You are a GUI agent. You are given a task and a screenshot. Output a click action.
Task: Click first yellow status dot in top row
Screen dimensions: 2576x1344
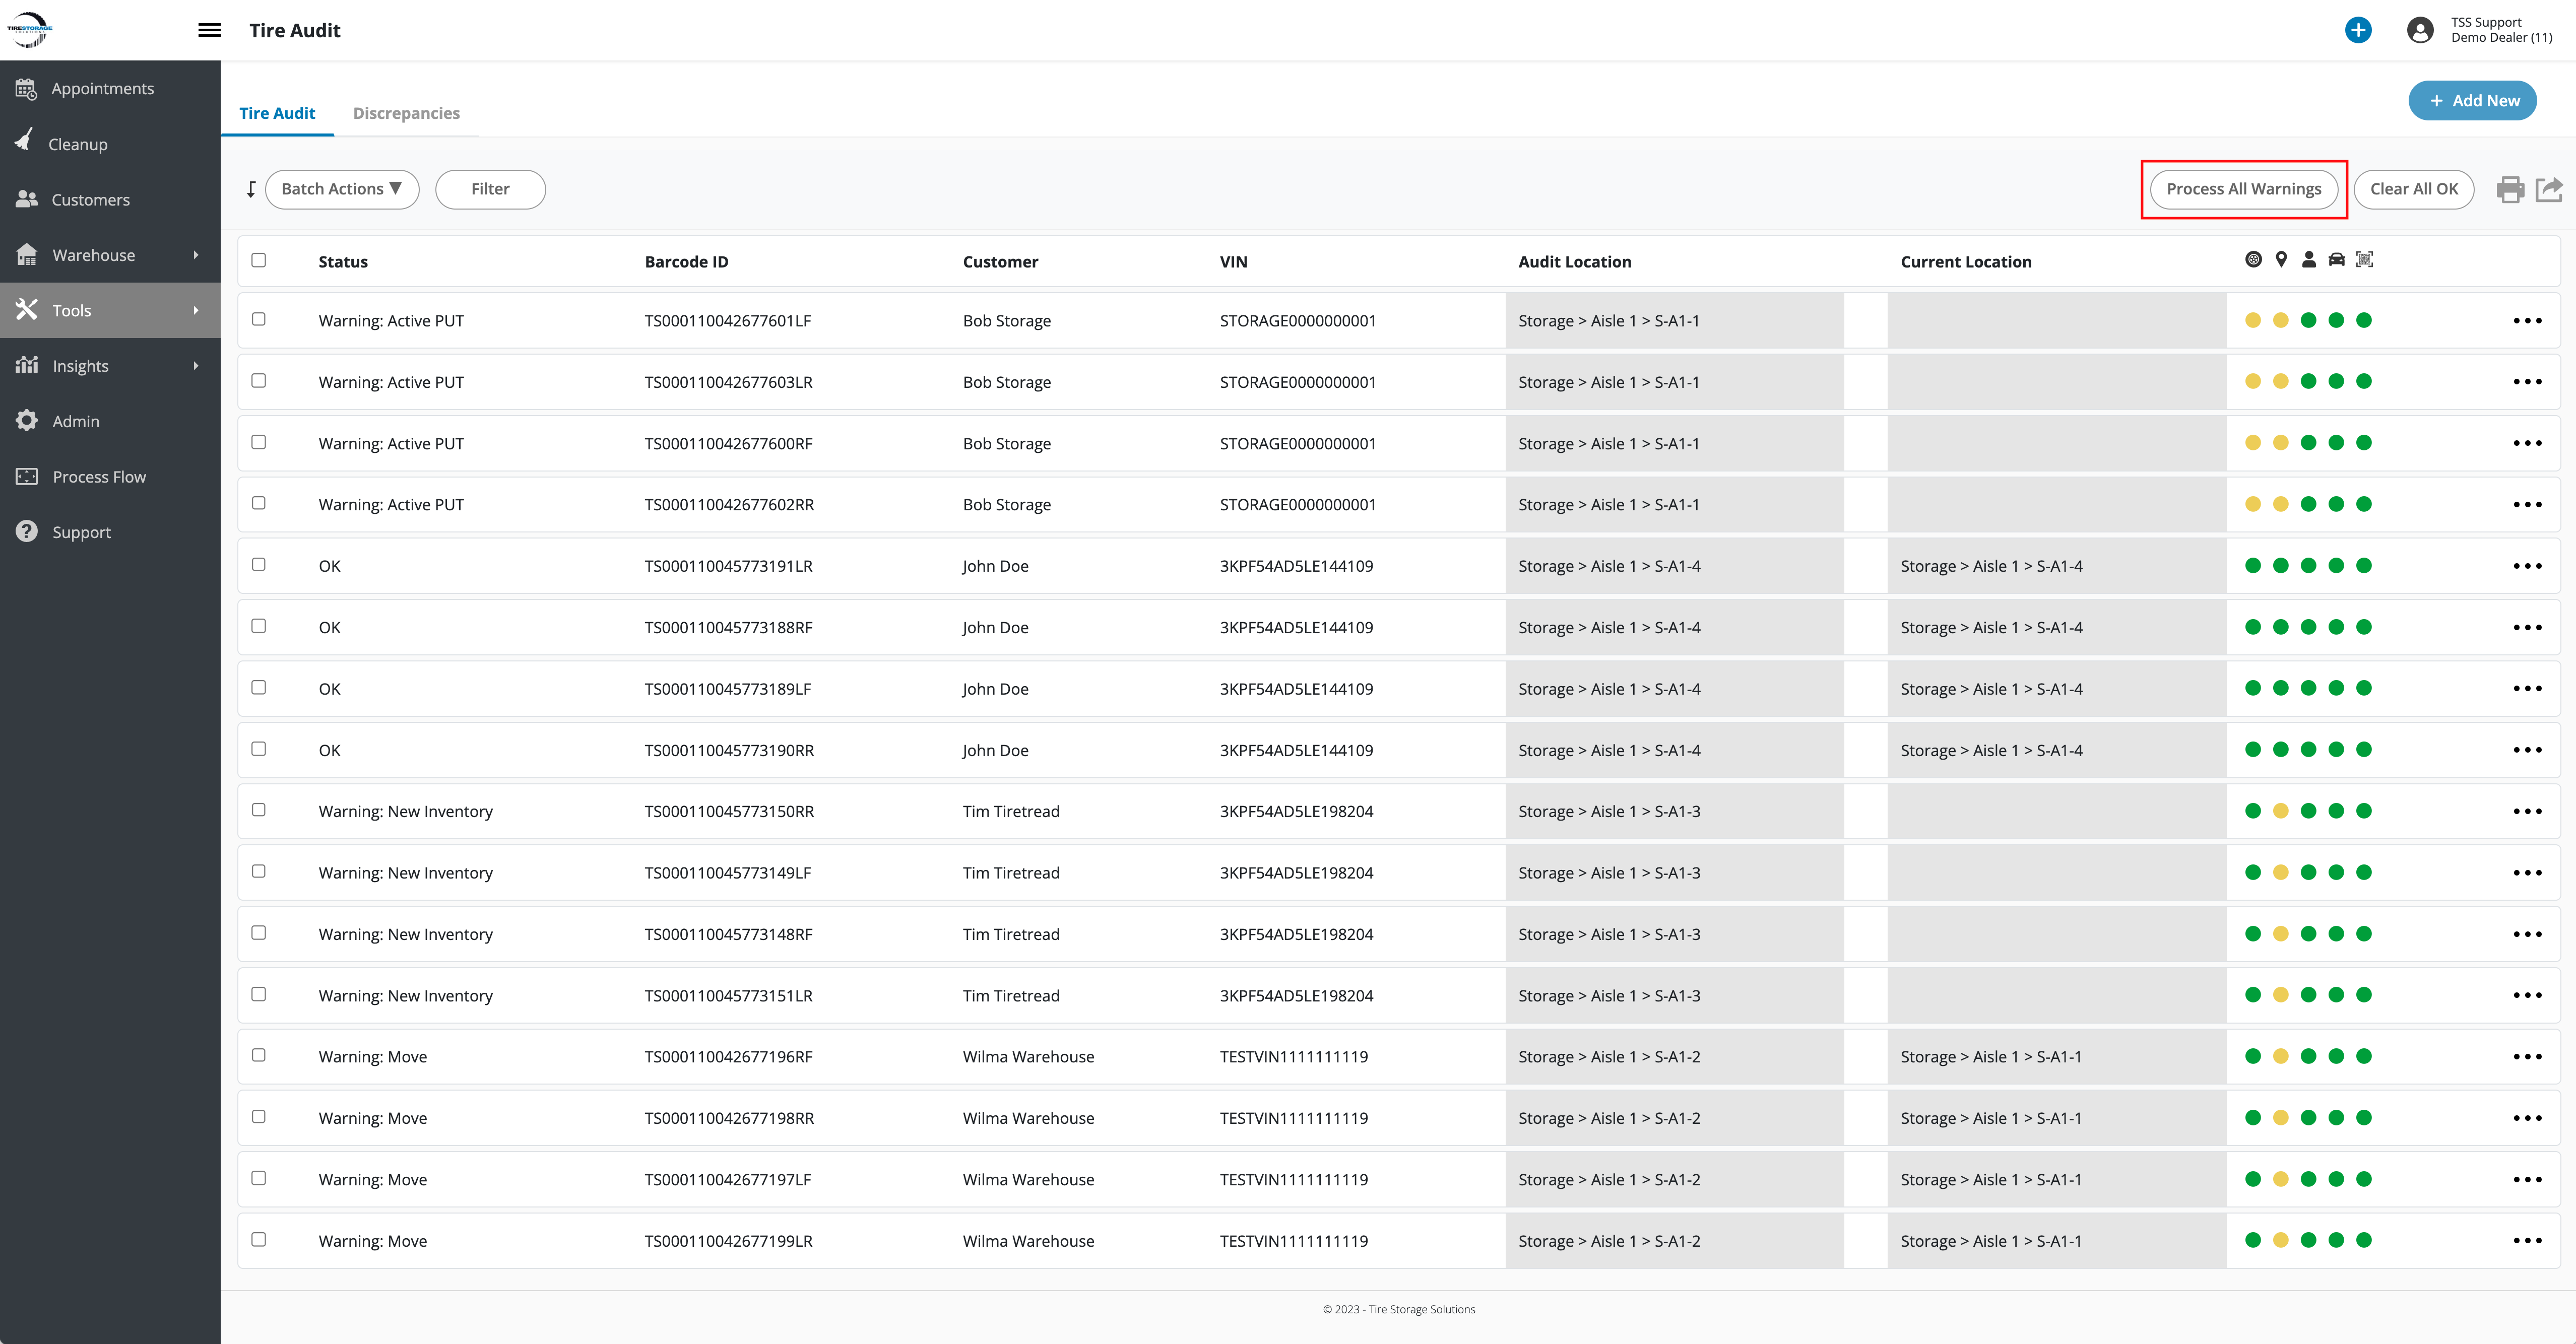(x=2253, y=321)
